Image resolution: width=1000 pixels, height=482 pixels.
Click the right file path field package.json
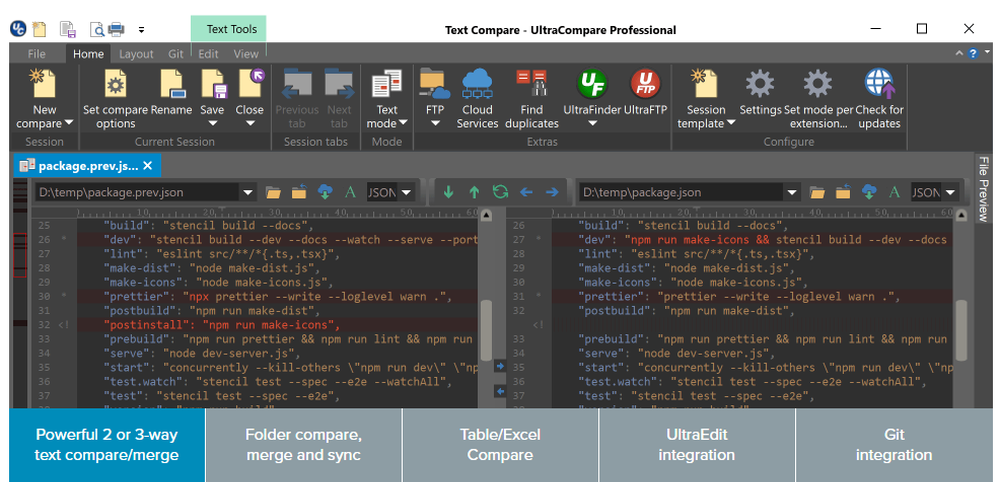point(681,192)
